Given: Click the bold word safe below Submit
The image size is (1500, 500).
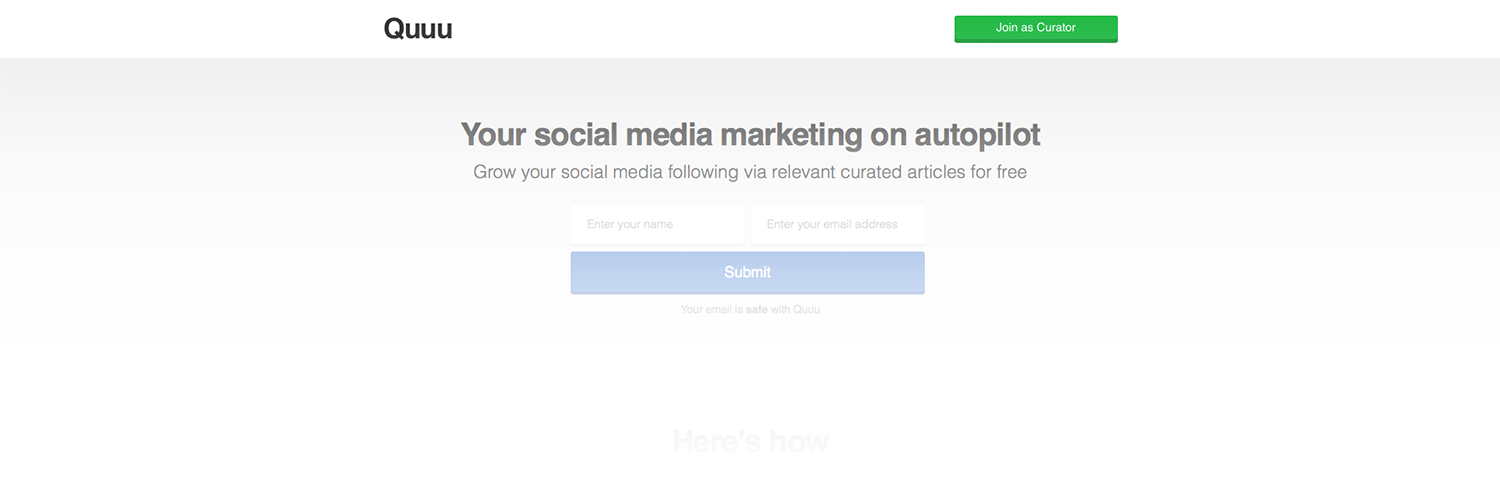Looking at the screenshot, I should tap(757, 310).
